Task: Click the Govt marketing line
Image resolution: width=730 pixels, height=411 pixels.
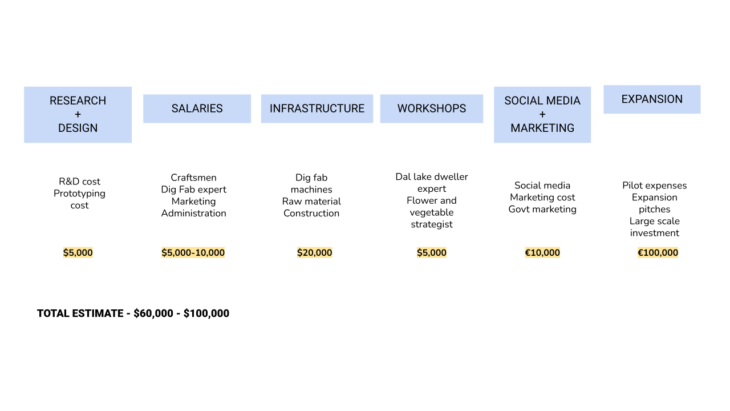Action: [542, 209]
